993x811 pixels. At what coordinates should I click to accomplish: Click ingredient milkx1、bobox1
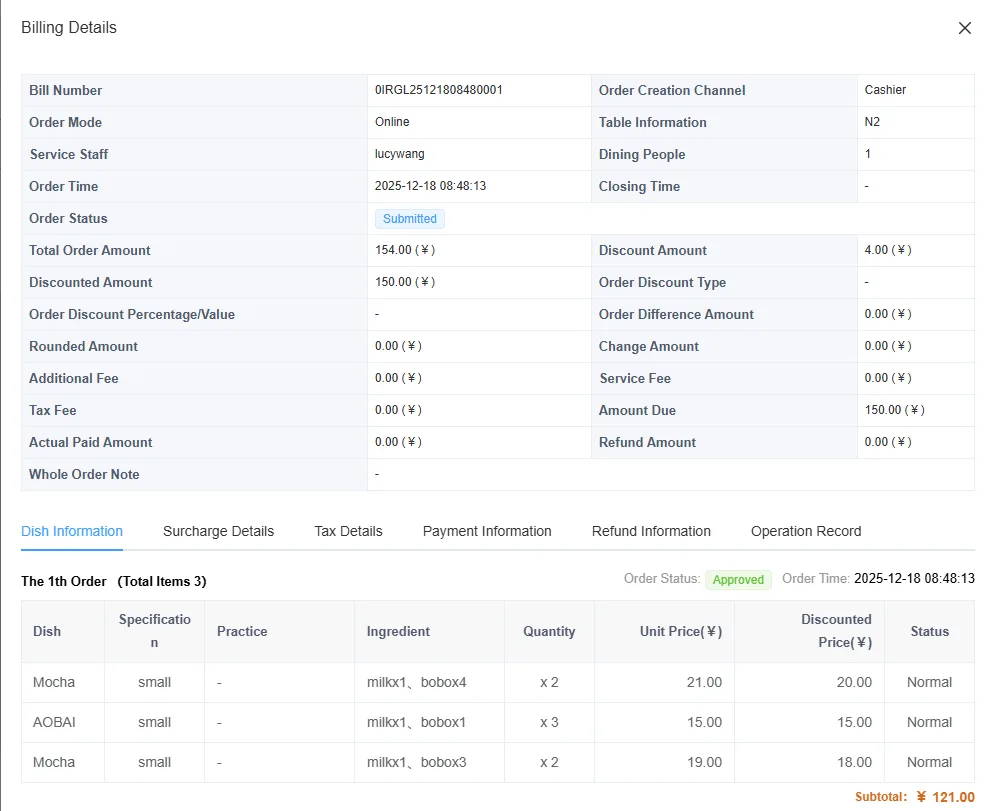[x=416, y=722]
